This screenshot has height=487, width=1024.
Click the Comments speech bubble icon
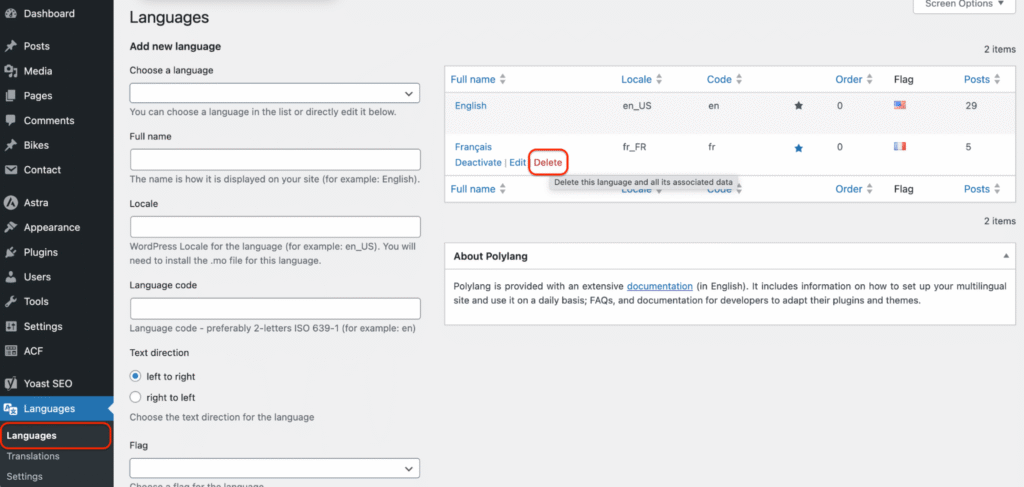(x=10, y=121)
